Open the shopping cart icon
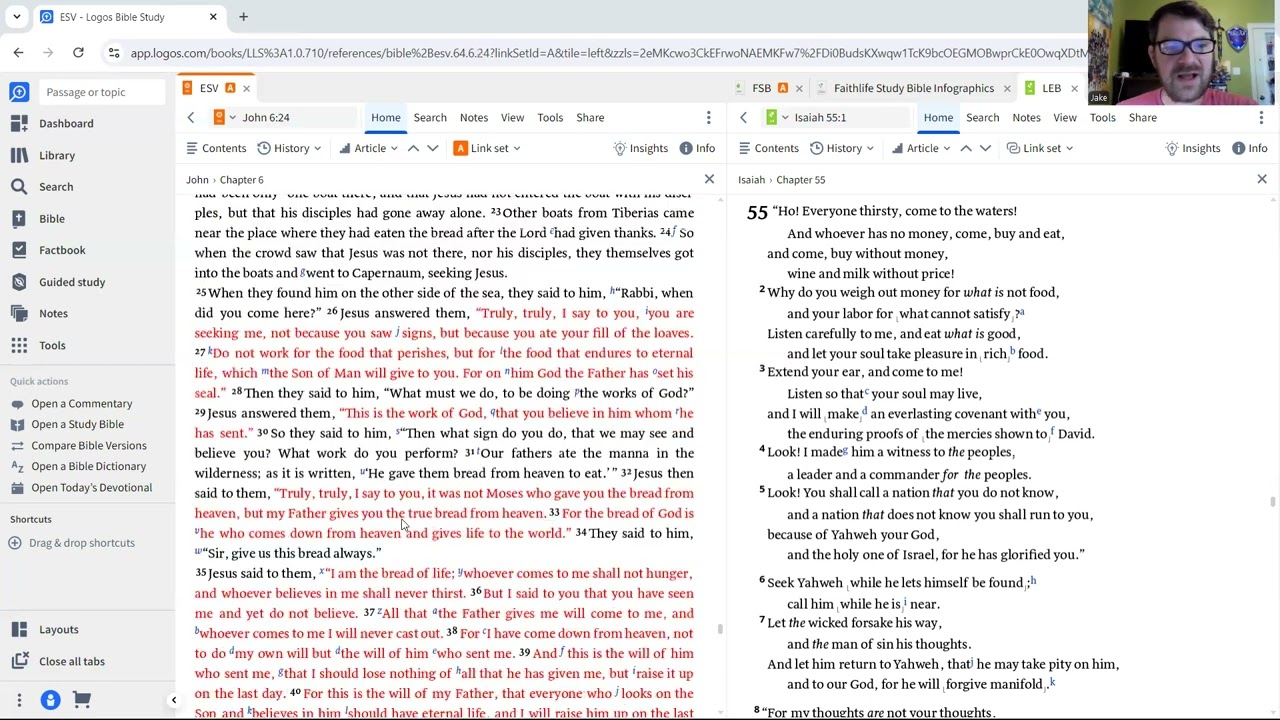 click(82, 700)
